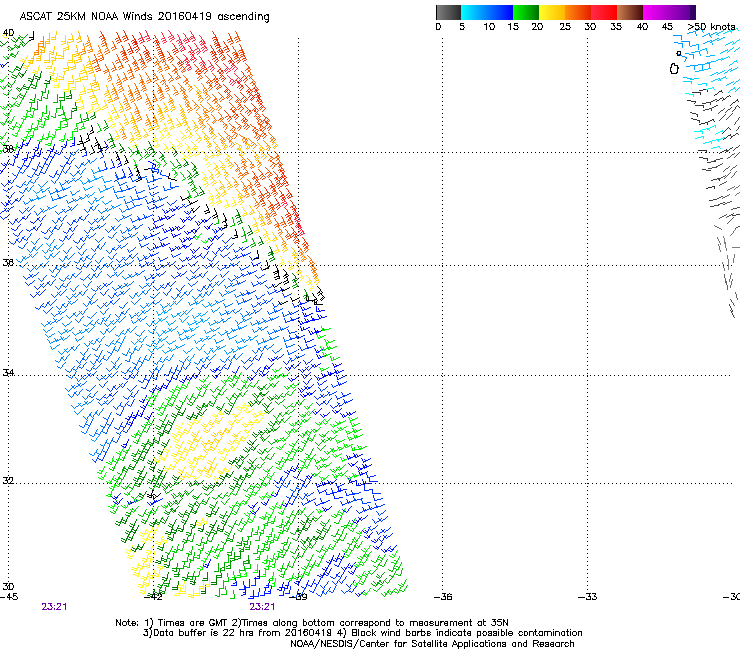Click the small island outline above the larger one
Screen dimensions: 740x650
679,53
